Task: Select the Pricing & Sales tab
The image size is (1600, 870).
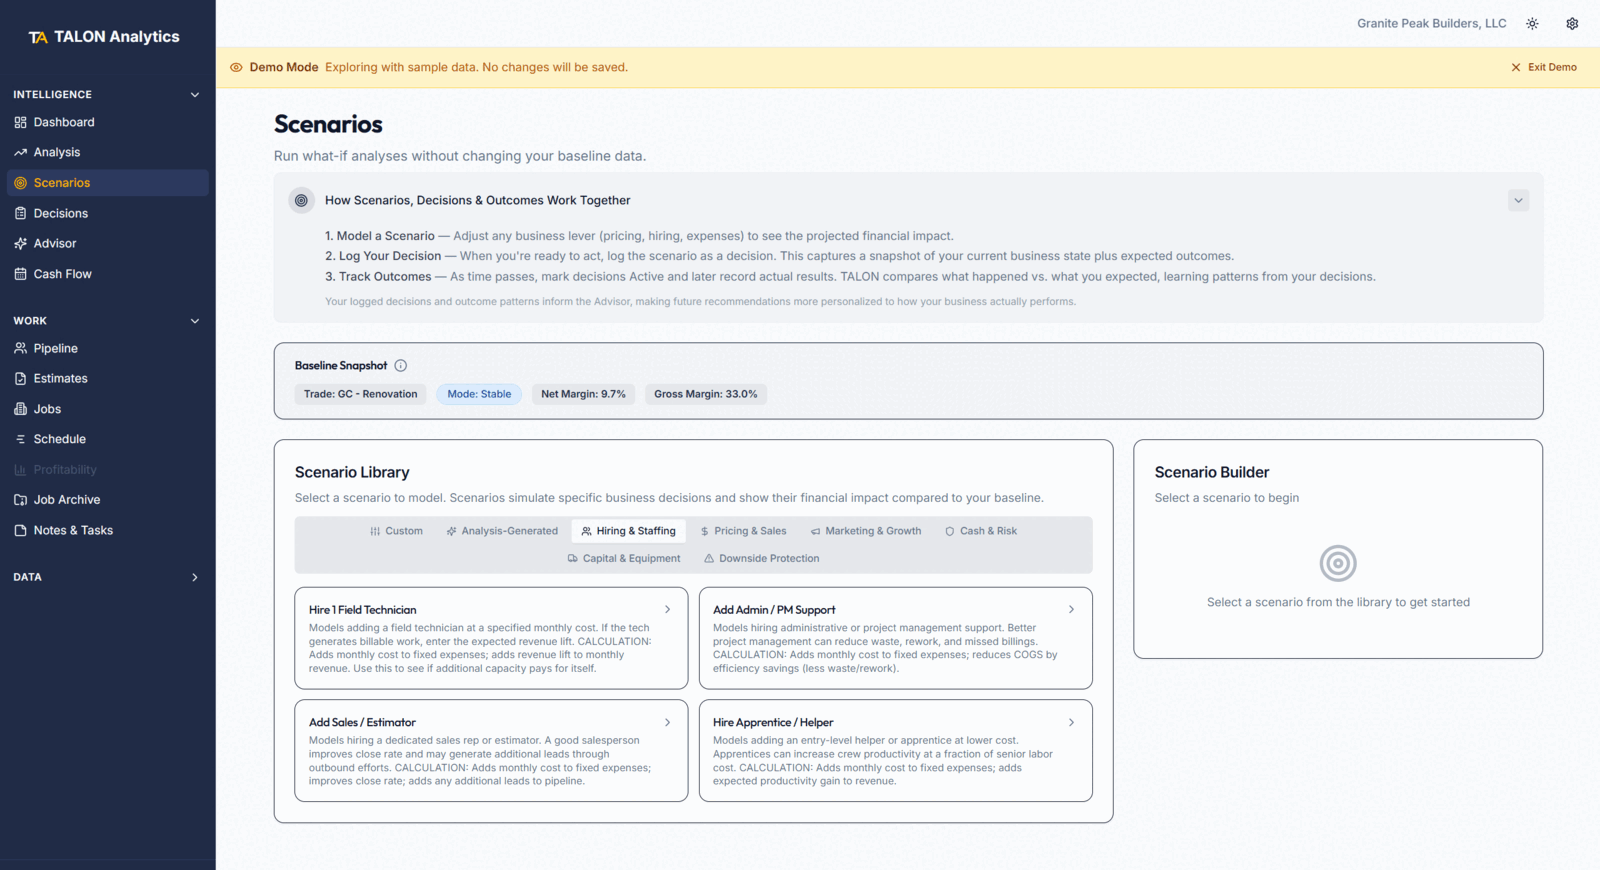Action: [x=743, y=531]
